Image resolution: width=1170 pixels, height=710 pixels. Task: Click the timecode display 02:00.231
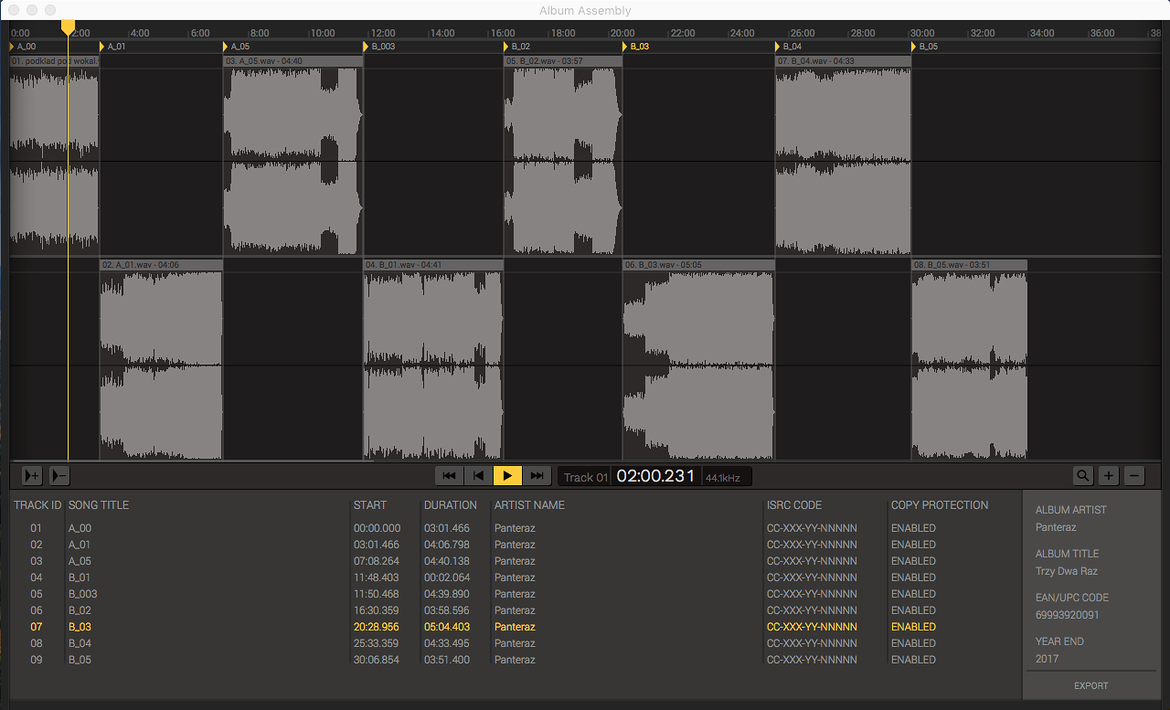(656, 476)
